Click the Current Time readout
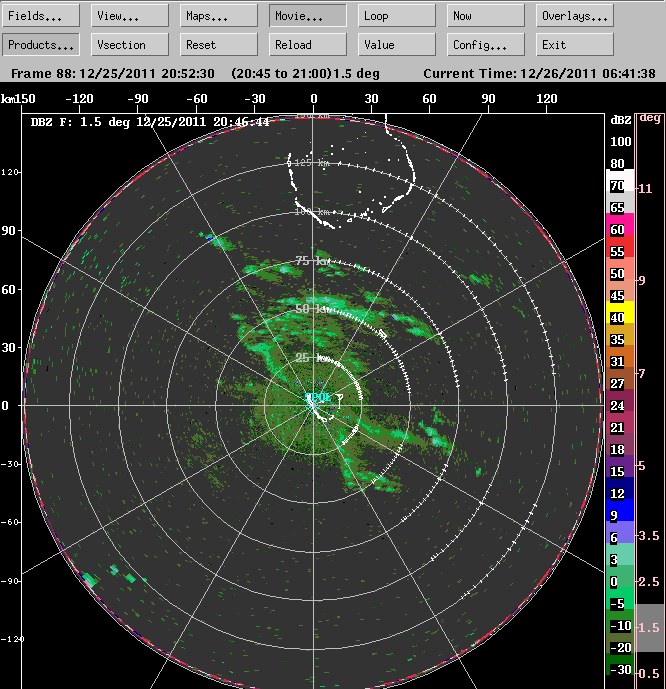The image size is (666, 689). coord(539,73)
